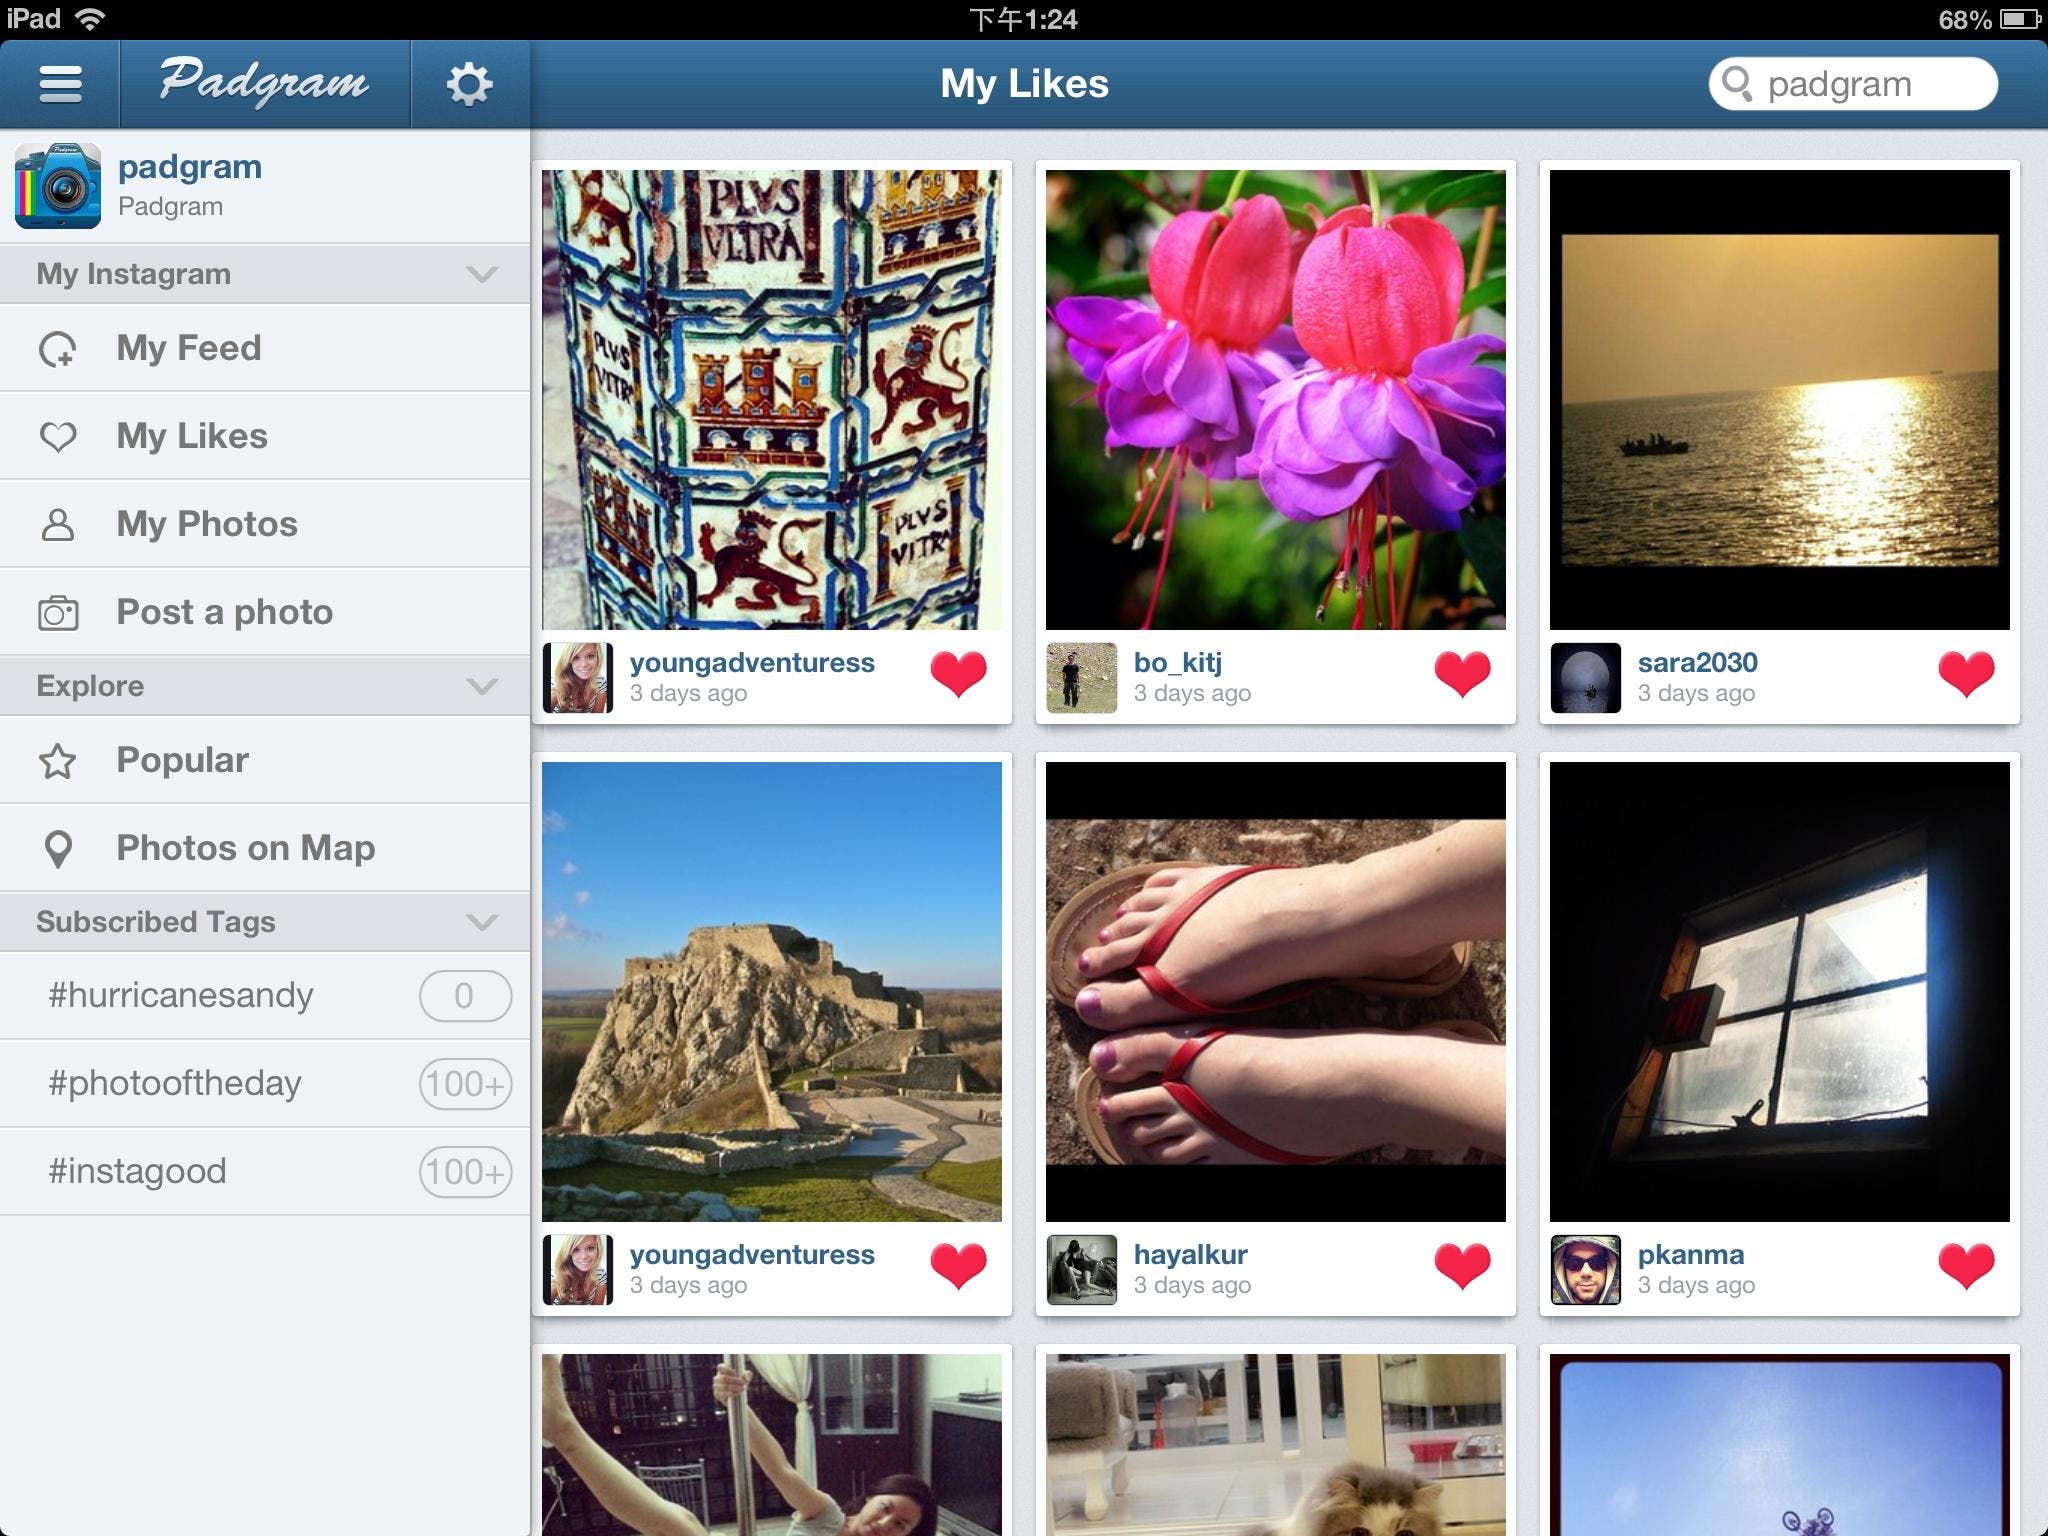
Task: Open sara2030 username link
Action: point(1698,663)
